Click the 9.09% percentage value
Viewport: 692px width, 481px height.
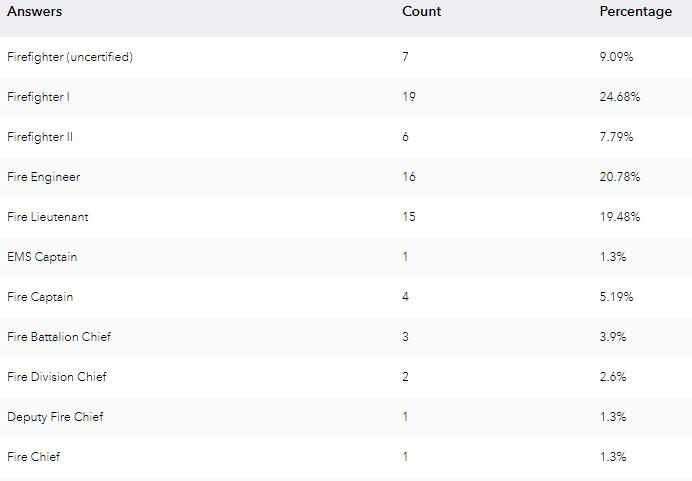(616, 57)
